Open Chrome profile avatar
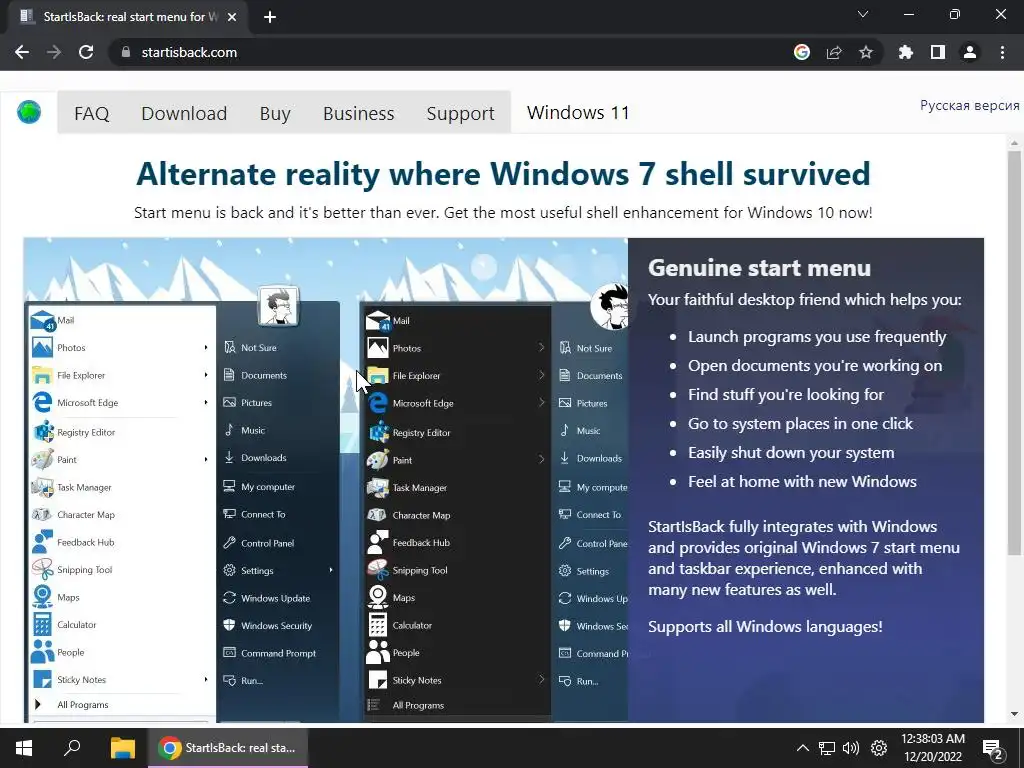The width and height of the screenshot is (1024, 768). click(970, 52)
